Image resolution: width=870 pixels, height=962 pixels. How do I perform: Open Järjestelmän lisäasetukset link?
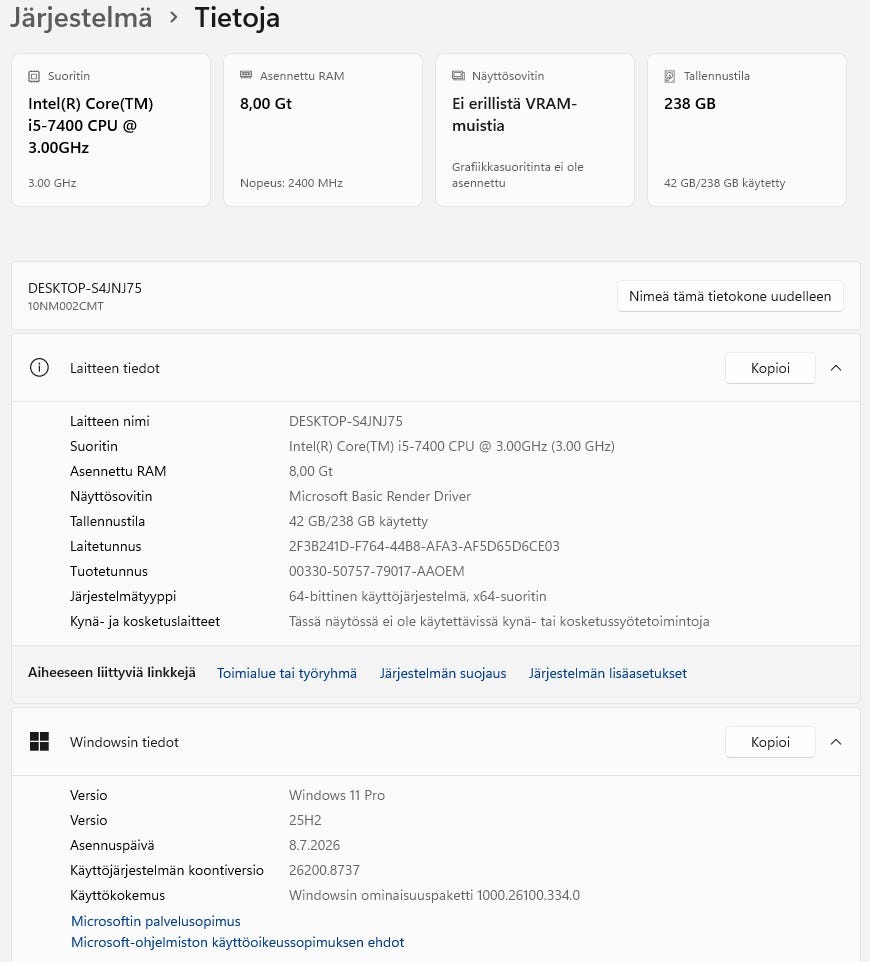coord(607,673)
